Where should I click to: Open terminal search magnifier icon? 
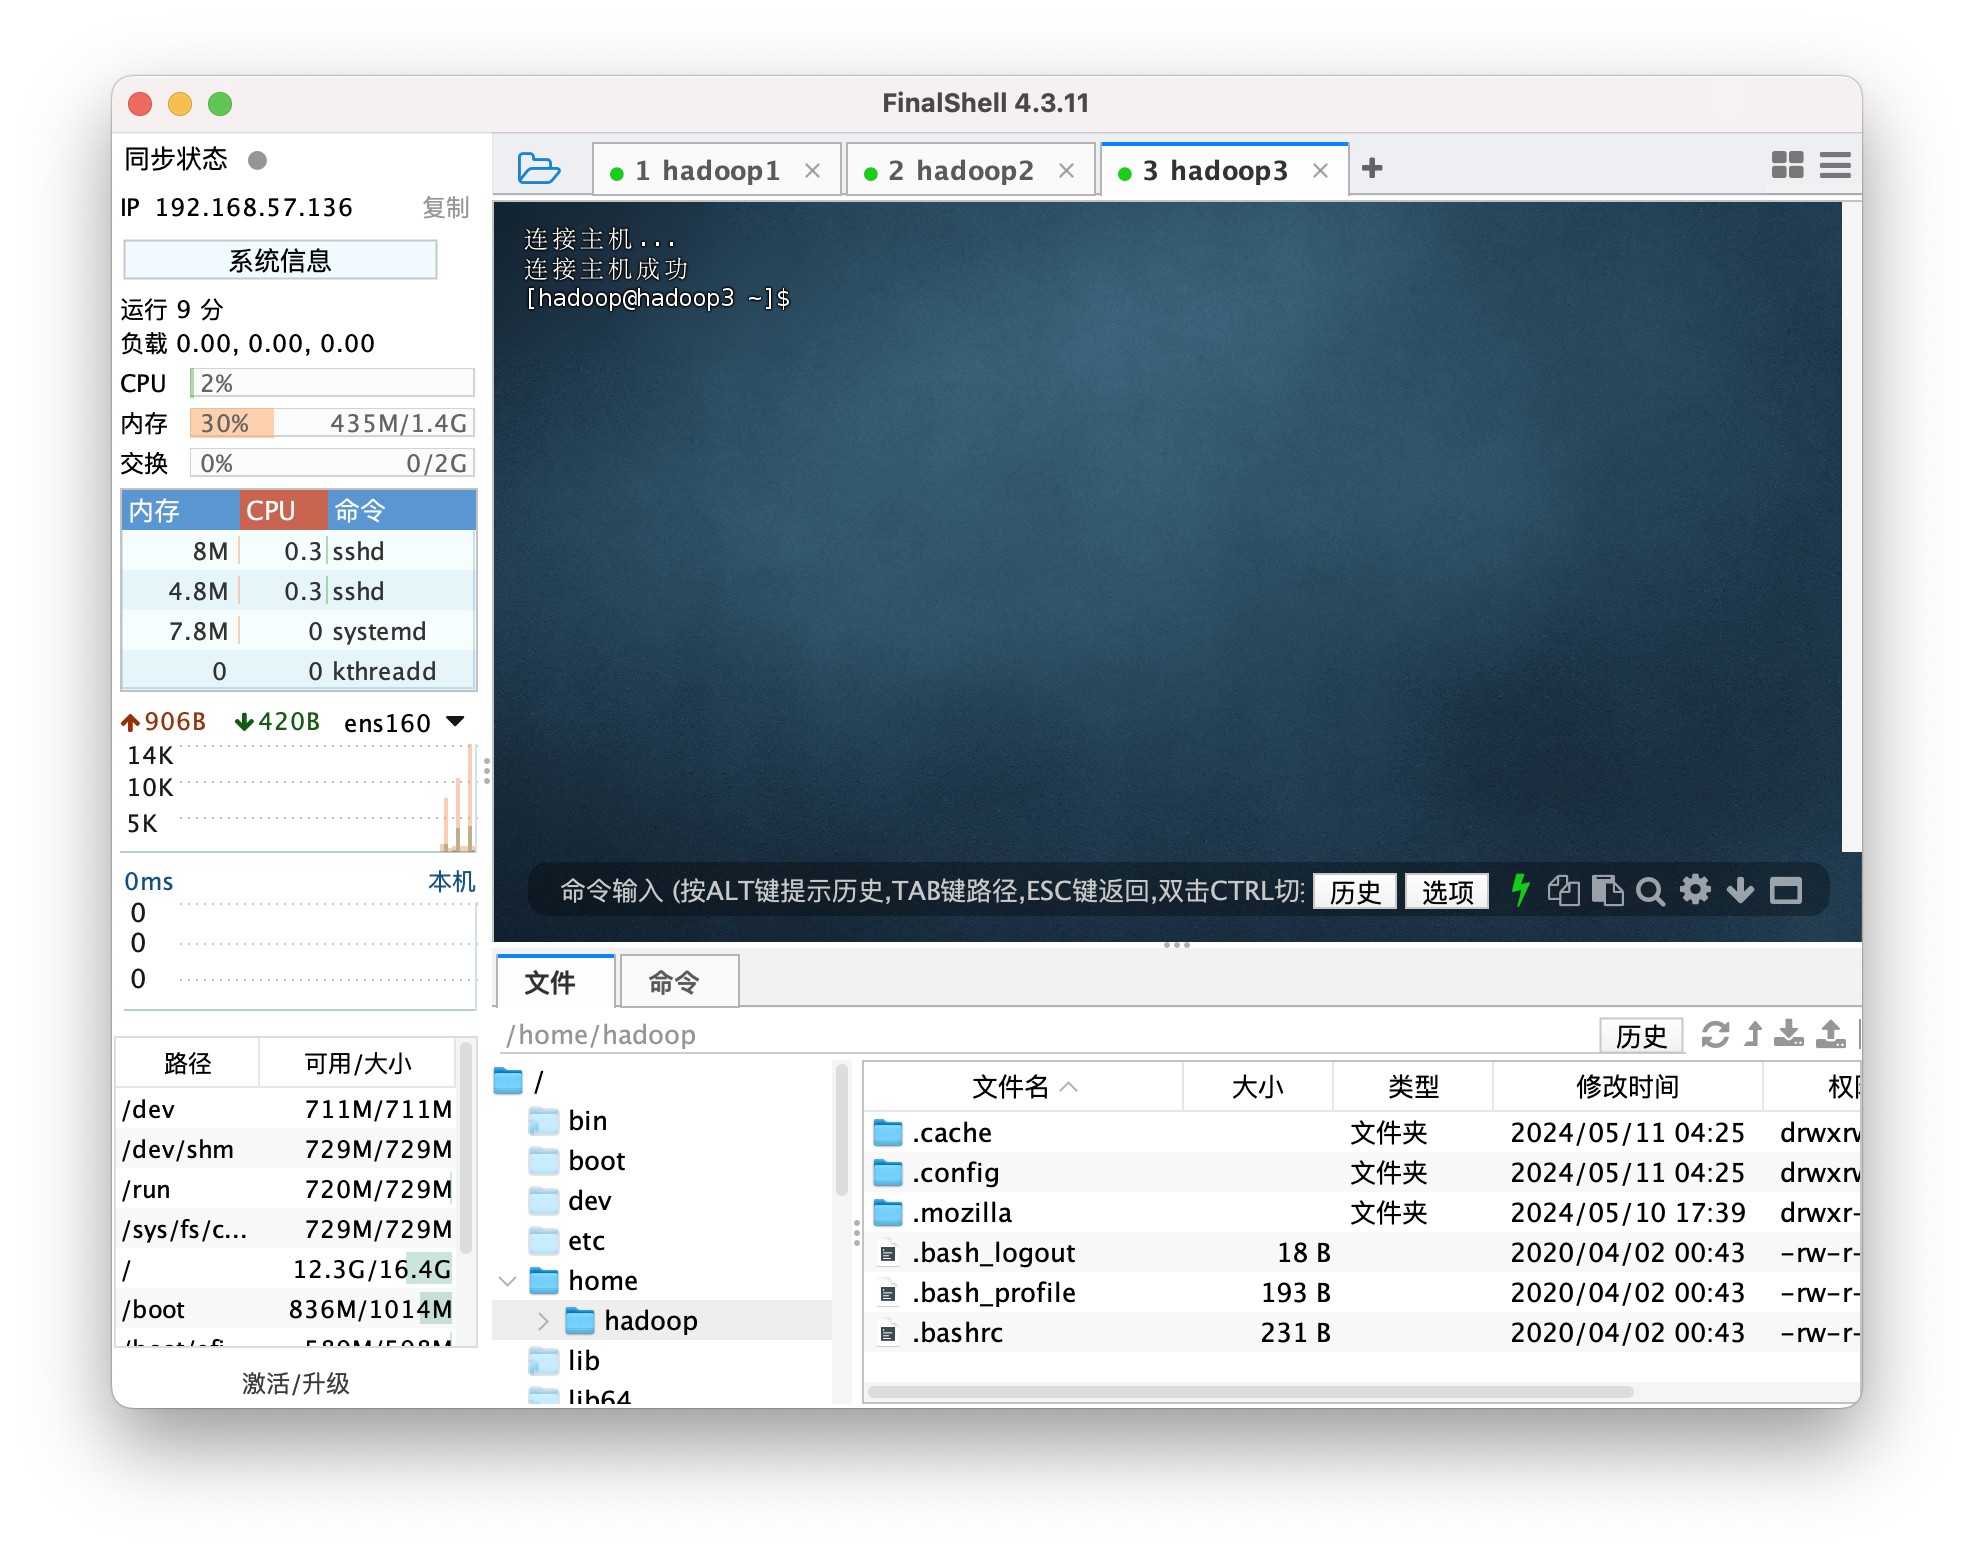coord(1650,891)
